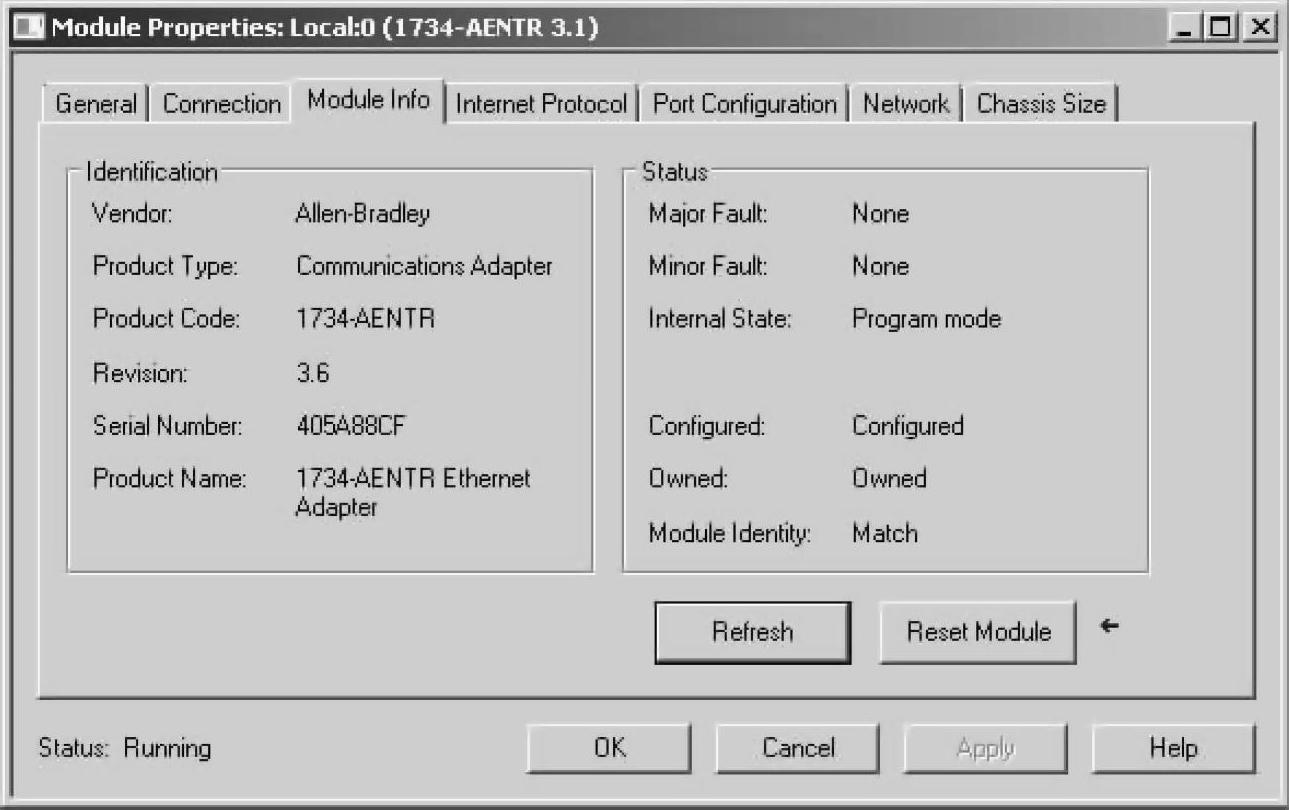This screenshot has width=1289, height=810.
Task: Click serial number 405A88CF
Action: click(351, 427)
